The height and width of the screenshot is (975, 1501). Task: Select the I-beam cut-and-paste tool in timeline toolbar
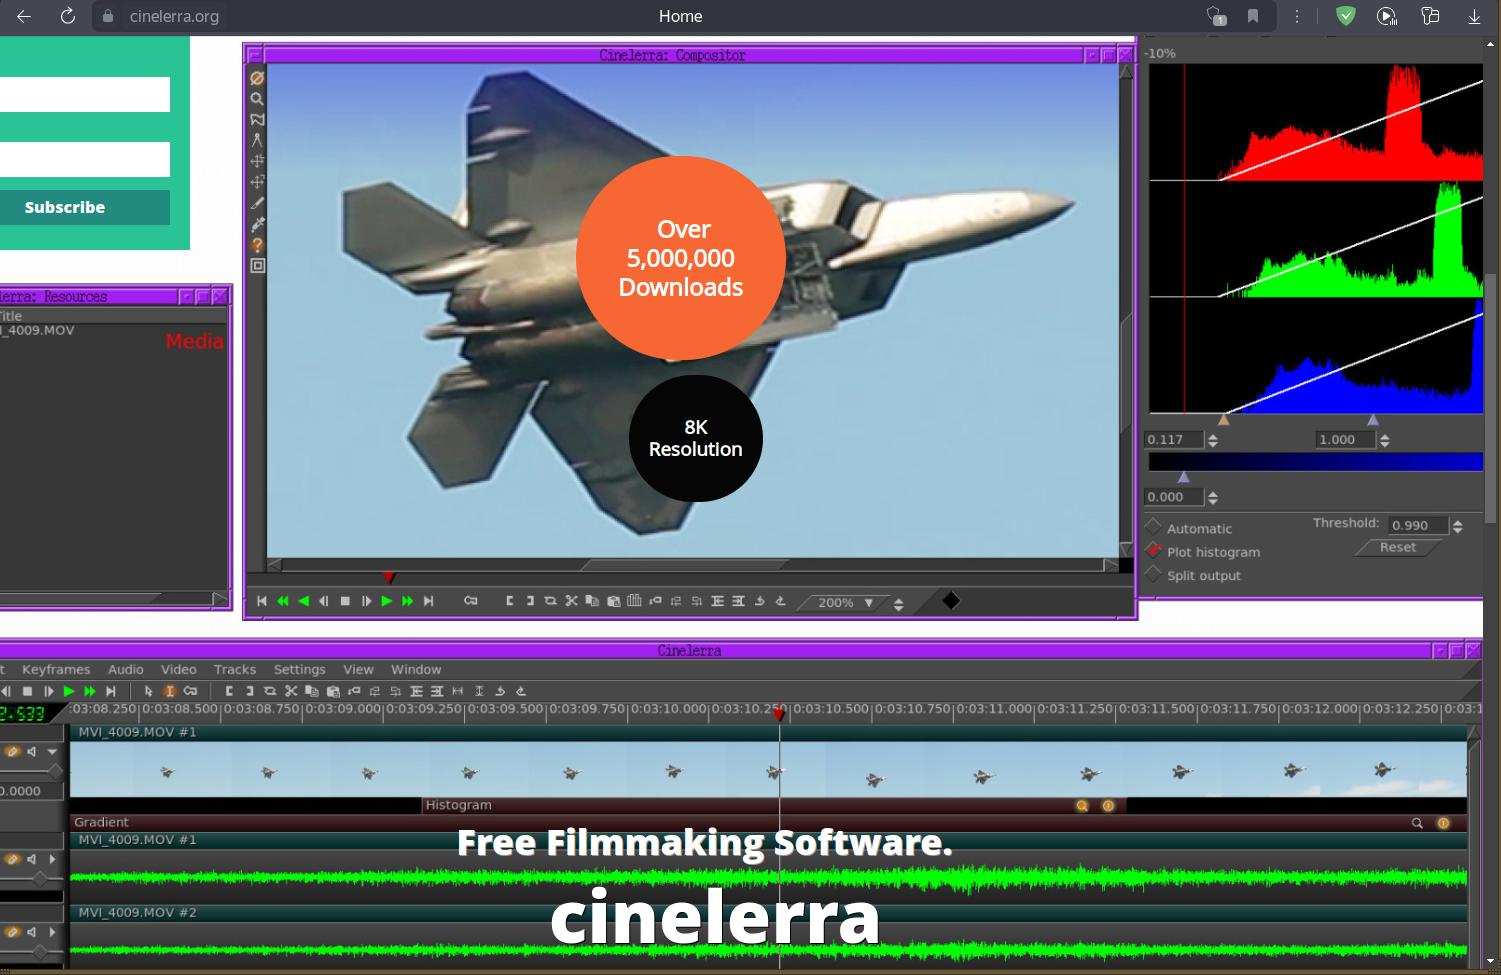click(x=169, y=691)
